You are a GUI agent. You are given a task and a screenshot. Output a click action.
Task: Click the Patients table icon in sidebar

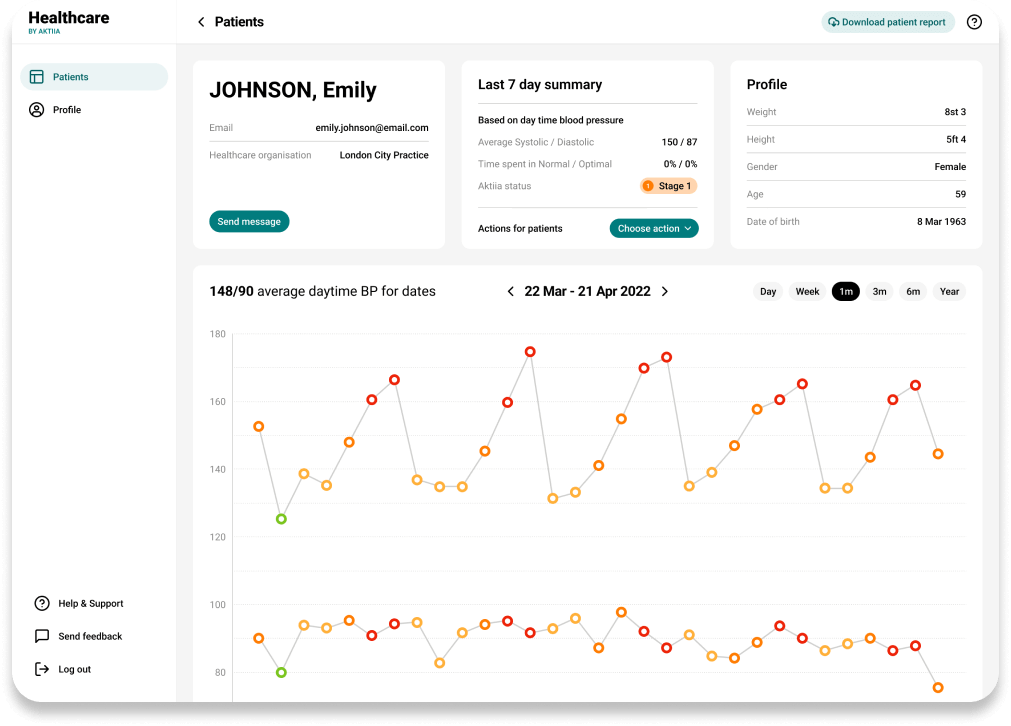click(x=37, y=77)
